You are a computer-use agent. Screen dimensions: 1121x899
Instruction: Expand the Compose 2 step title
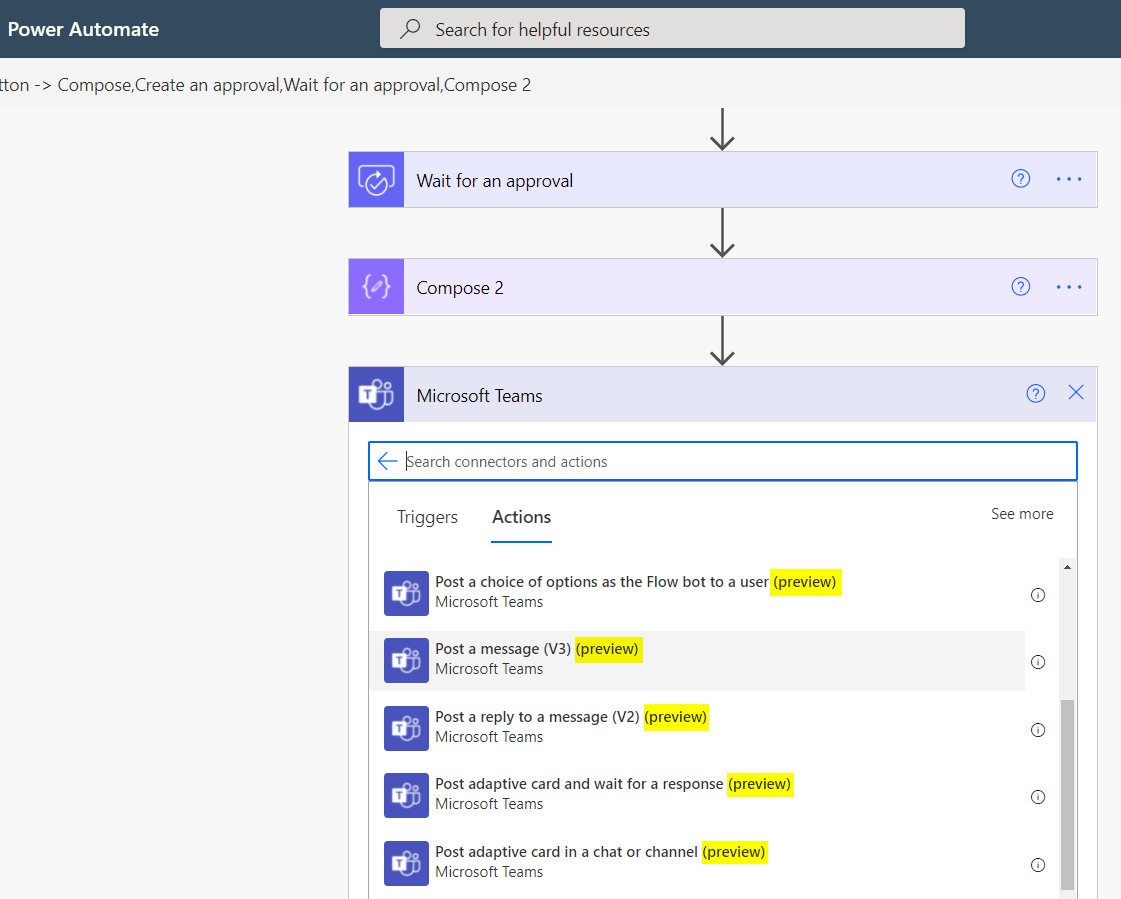pos(460,288)
